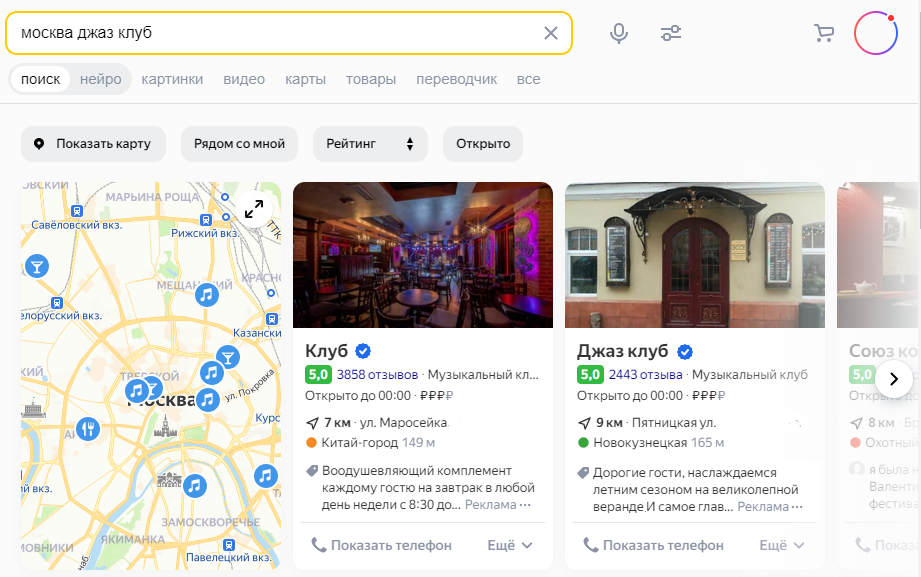Viewport: 921px width, 577px height.
Task: Toggle the 'Открыто' filter
Action: click(483, 144)
